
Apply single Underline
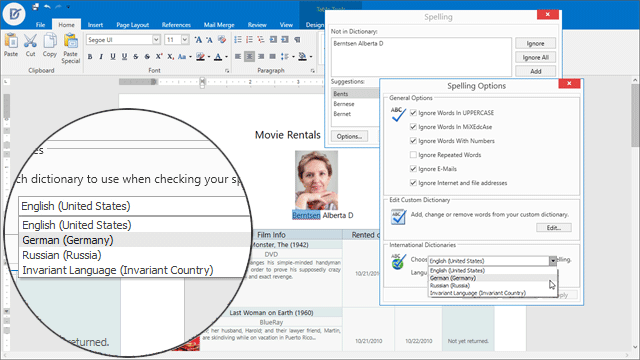[x=113, y=57]
